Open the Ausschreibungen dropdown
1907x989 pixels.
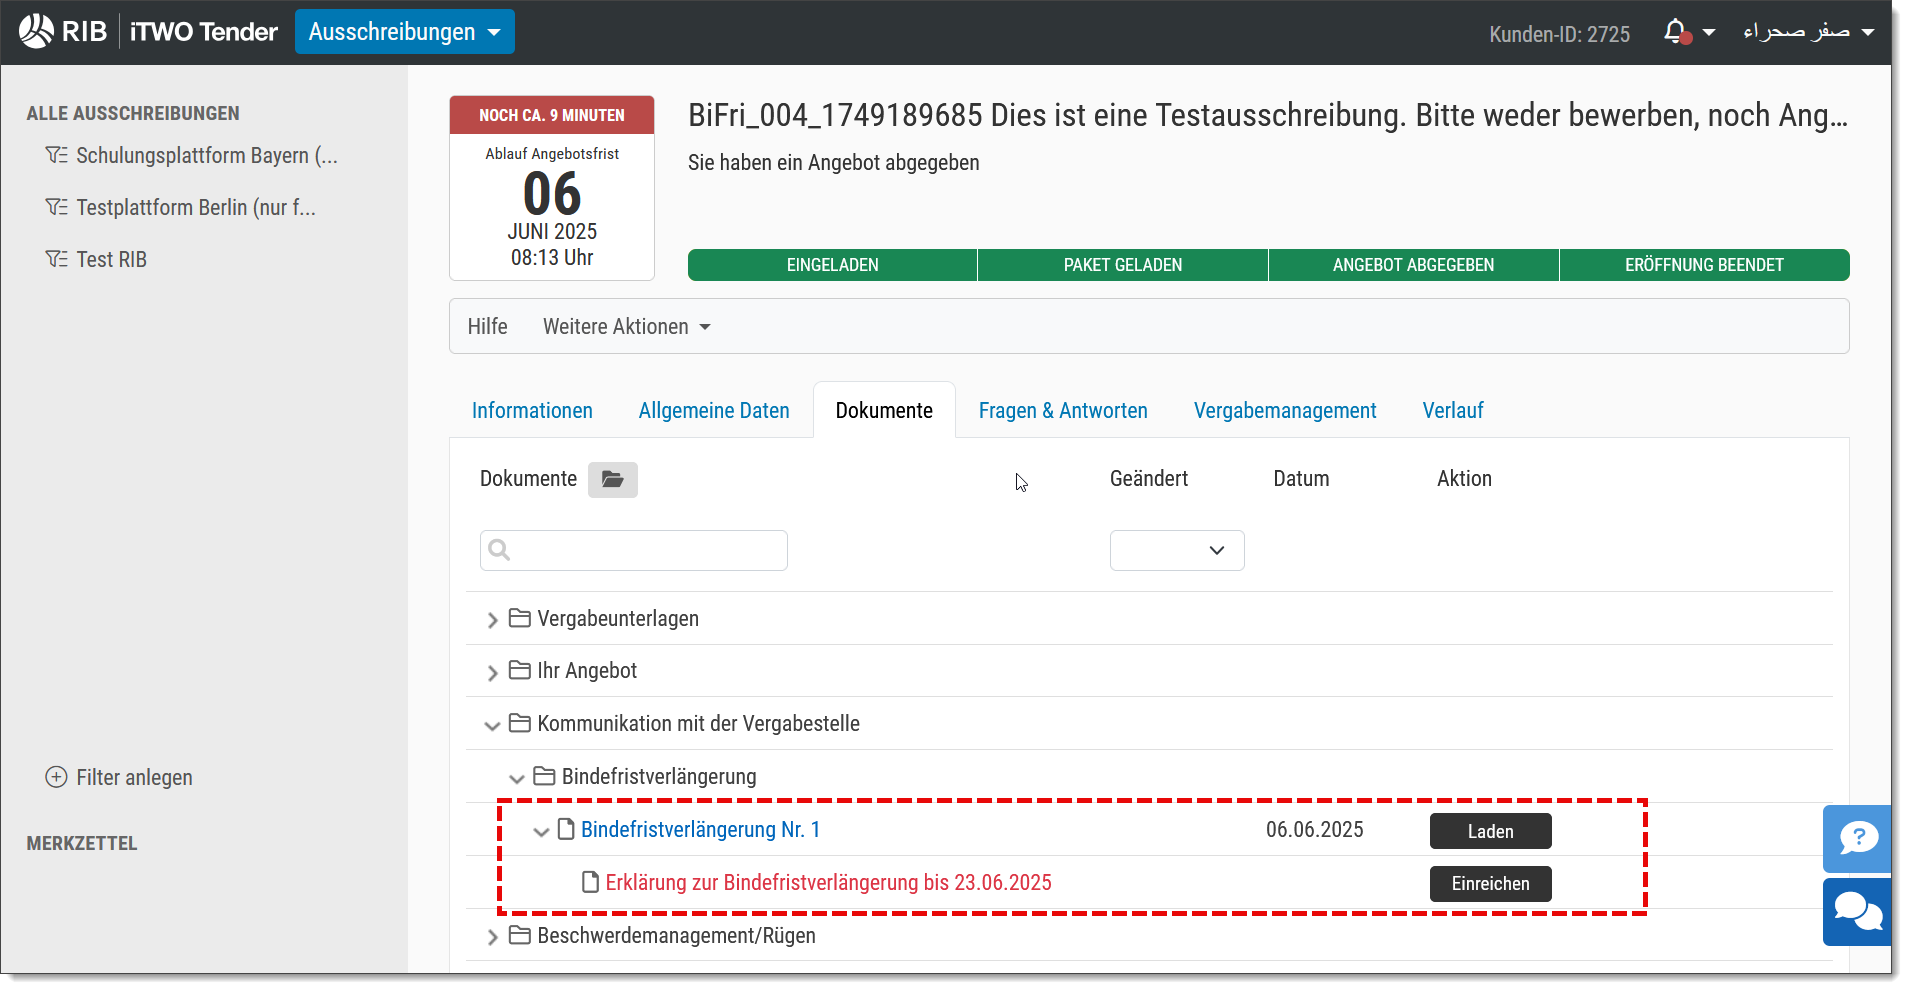click(x=405, y=31)
